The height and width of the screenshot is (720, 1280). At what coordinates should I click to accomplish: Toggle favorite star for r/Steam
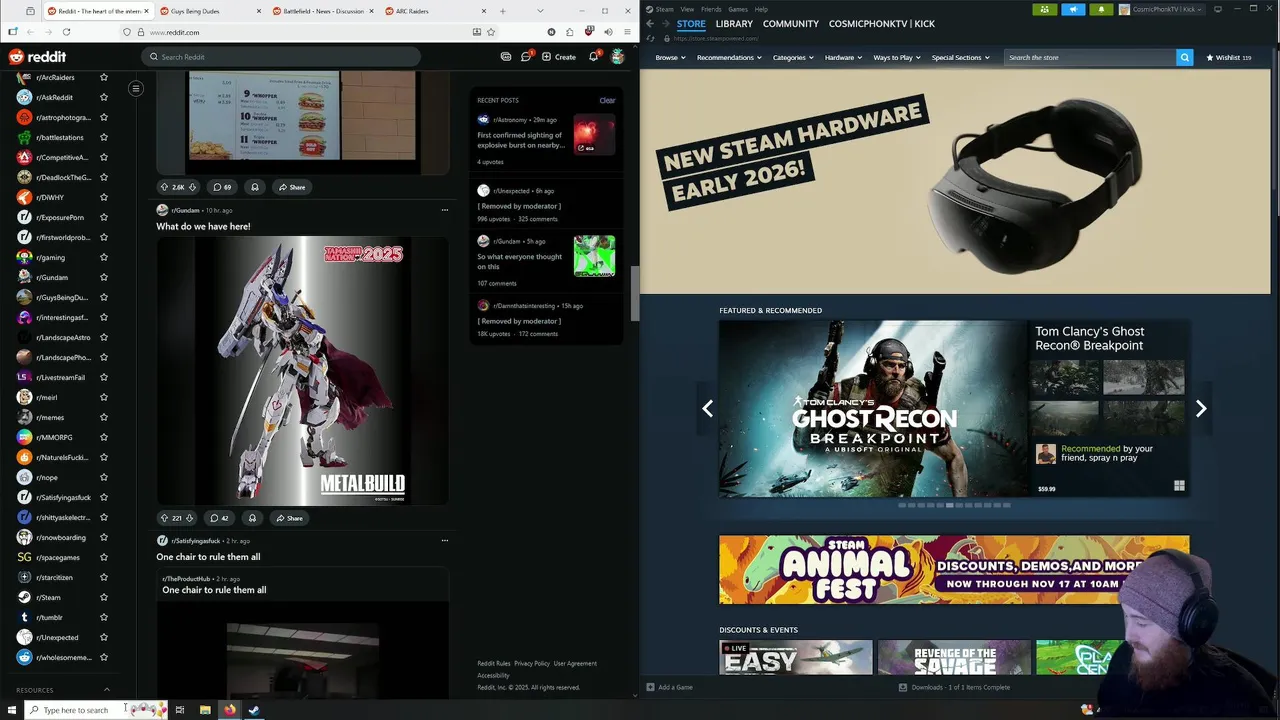[x=104, y=597]
